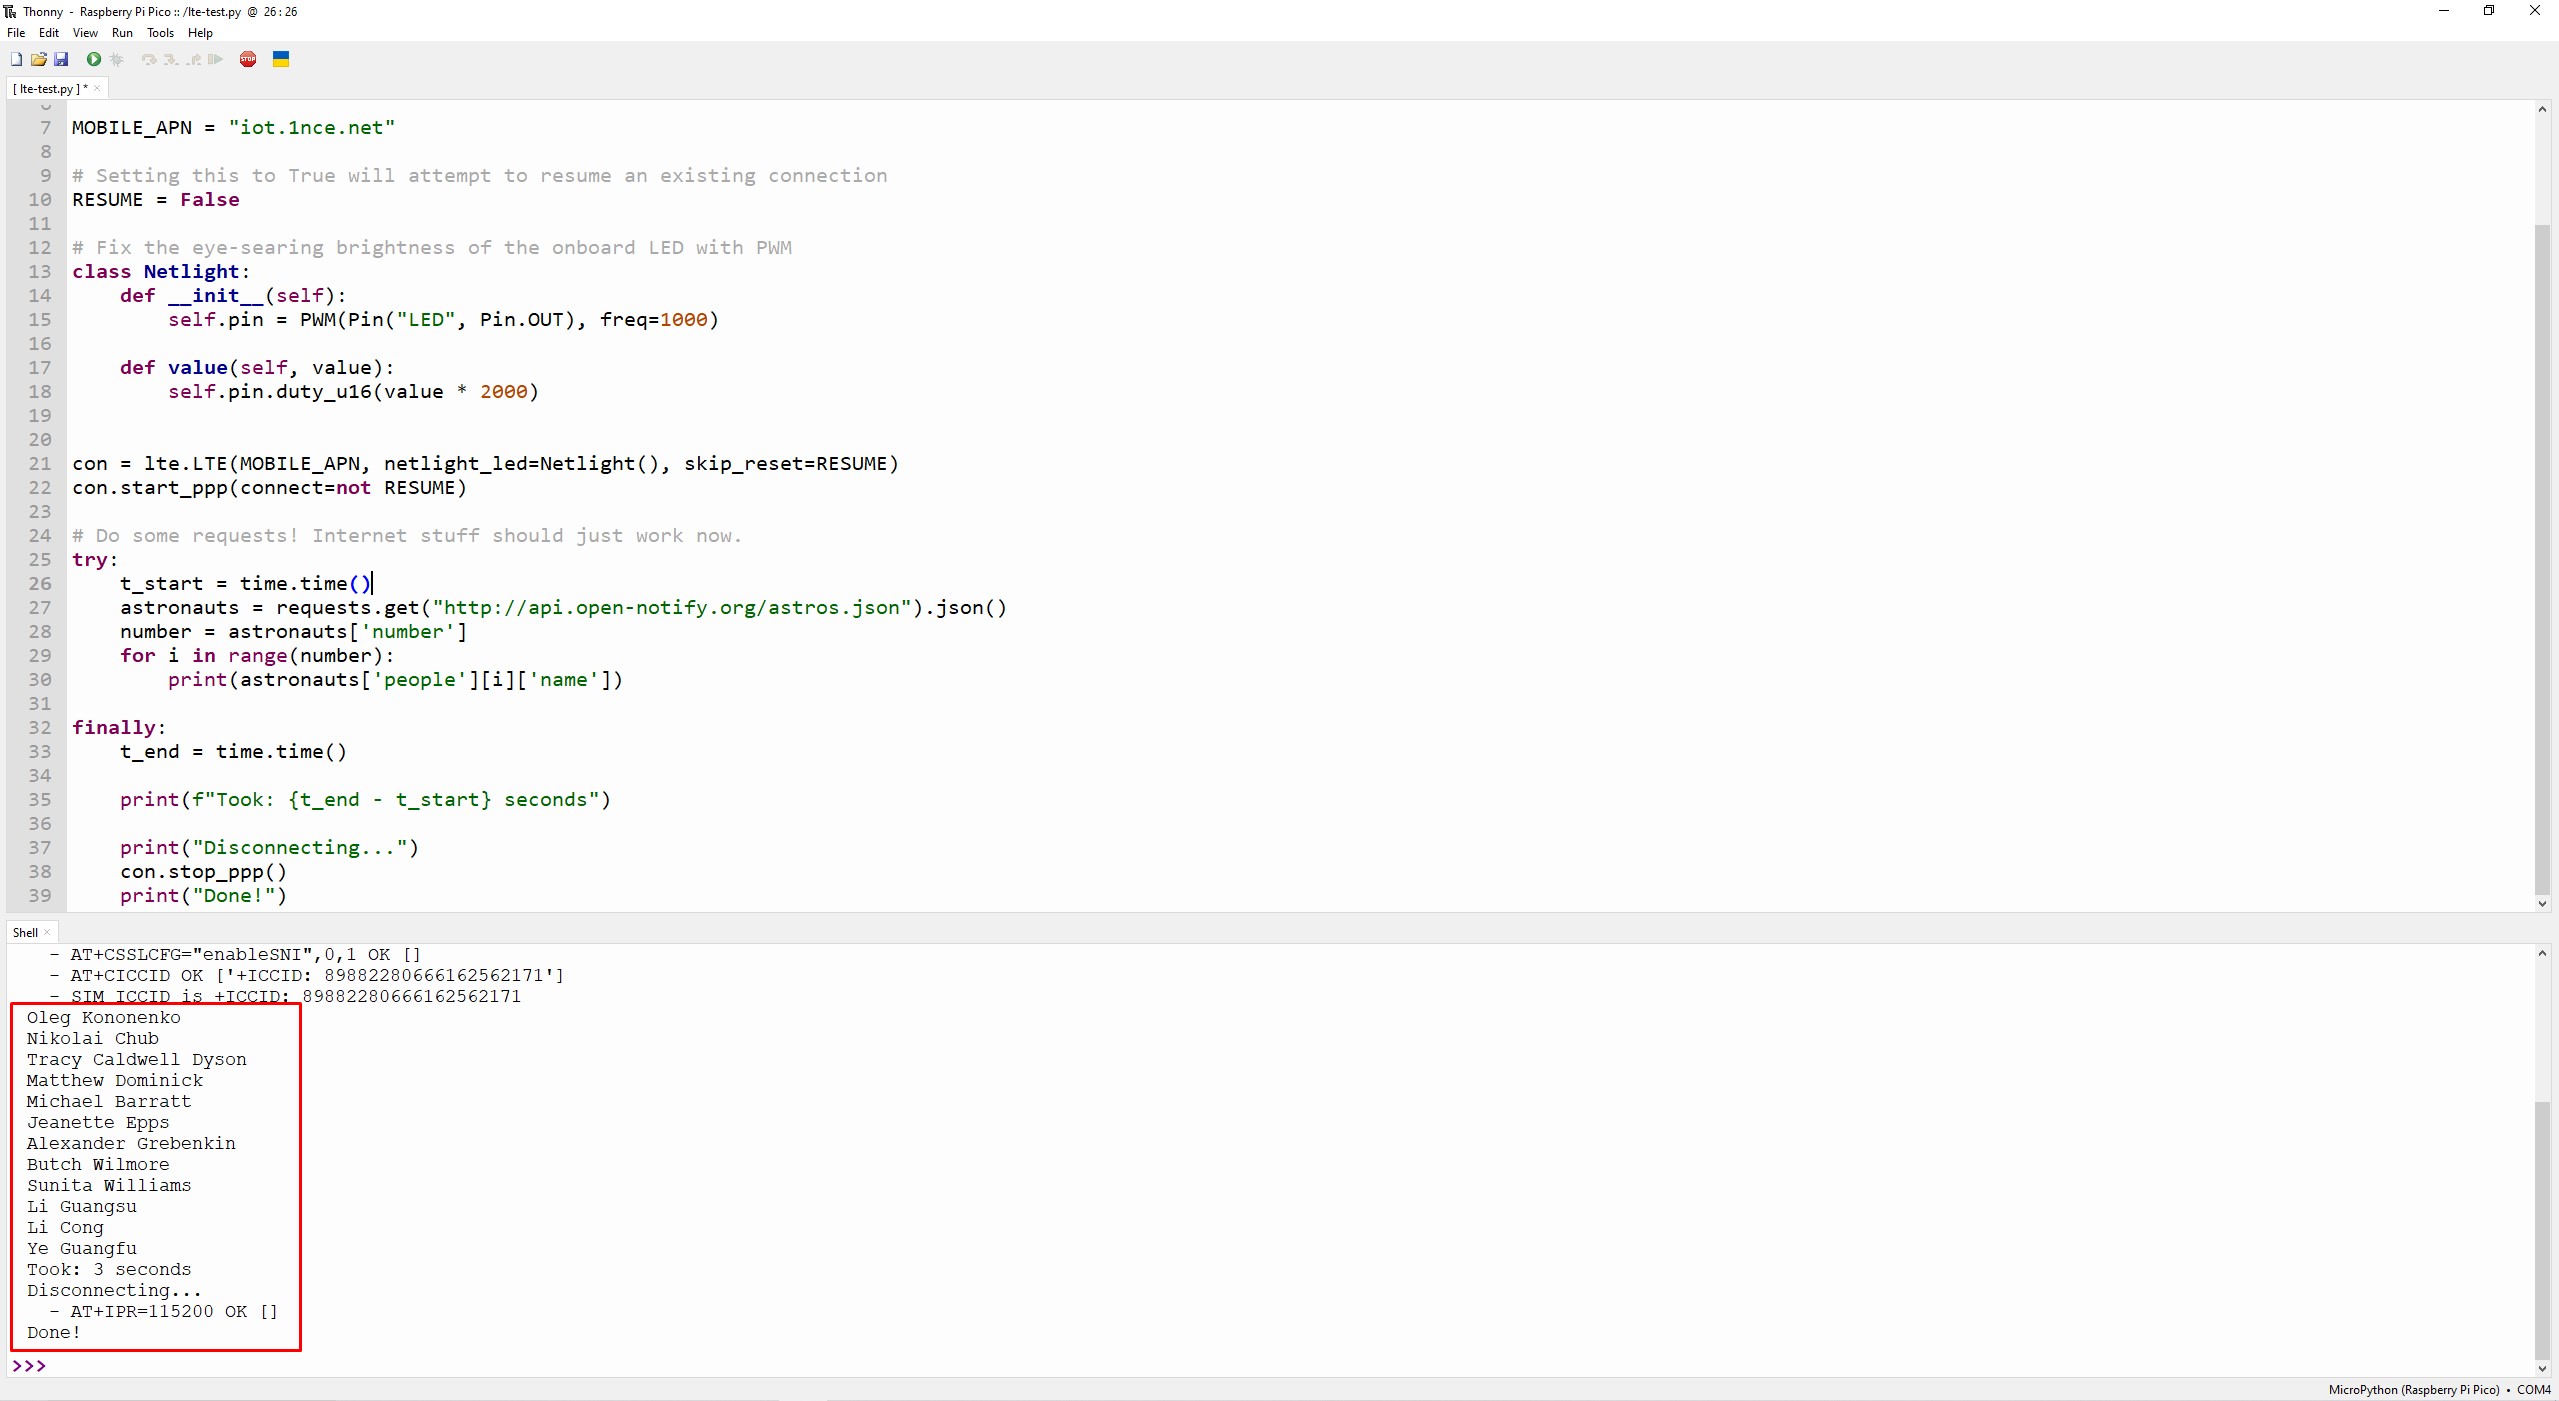This screenshot has width=2559, height=1401.
Task: Click the Shell scrollbar down arrow
Action: (x=2542, y=1369)
